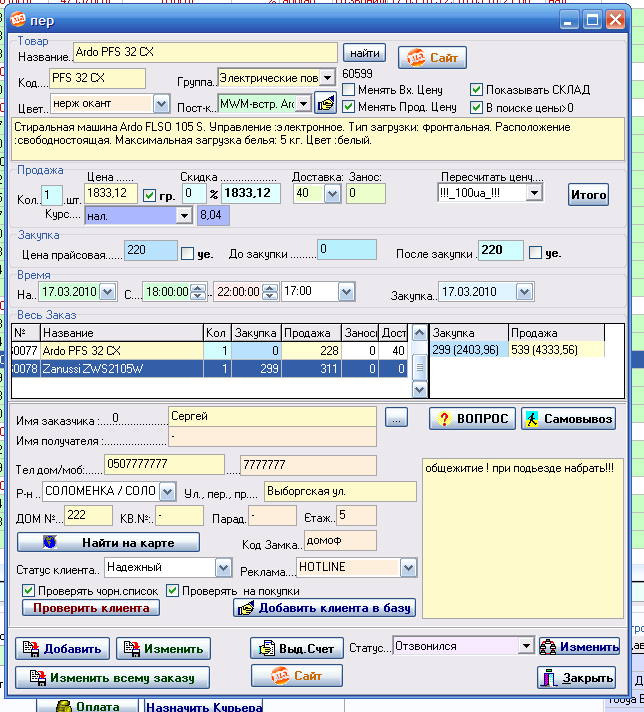Uncheck Проверять черн.список checkbox
The width and height of the screenshot is (644, 712).
click(x=28, y=590)
